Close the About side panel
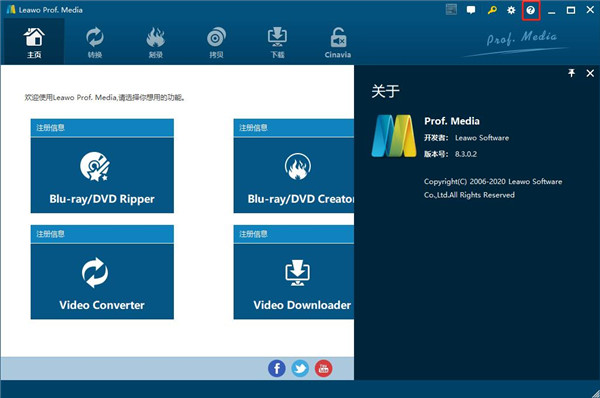The image size is (600, 398). tap(590, 73)
